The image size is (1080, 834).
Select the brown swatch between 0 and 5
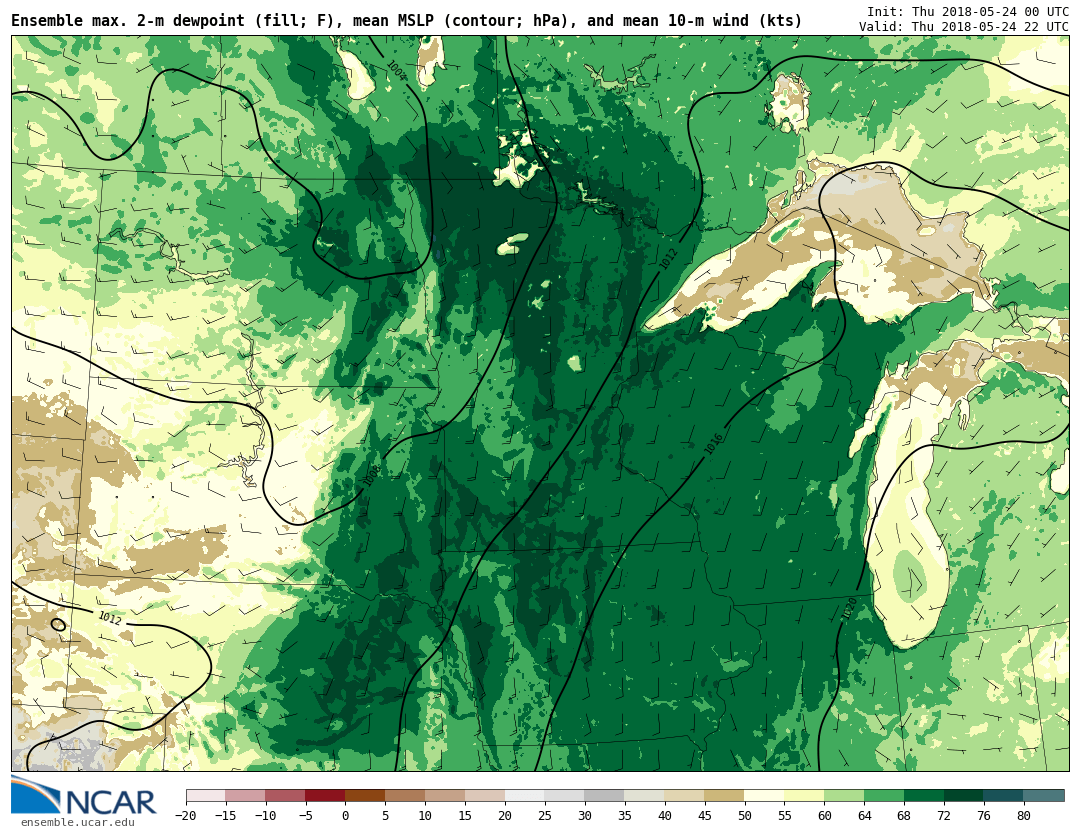point(366,796)
